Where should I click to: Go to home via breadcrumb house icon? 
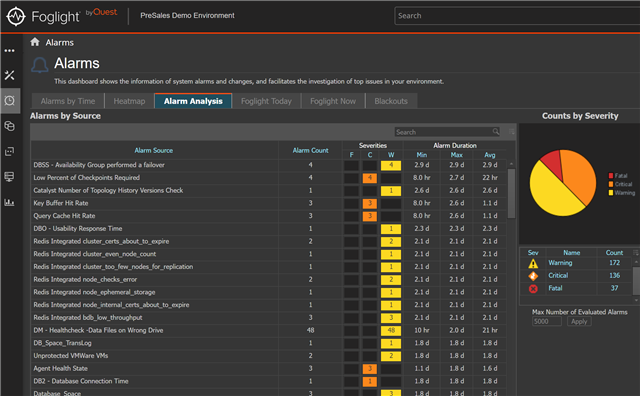point(35,42)
